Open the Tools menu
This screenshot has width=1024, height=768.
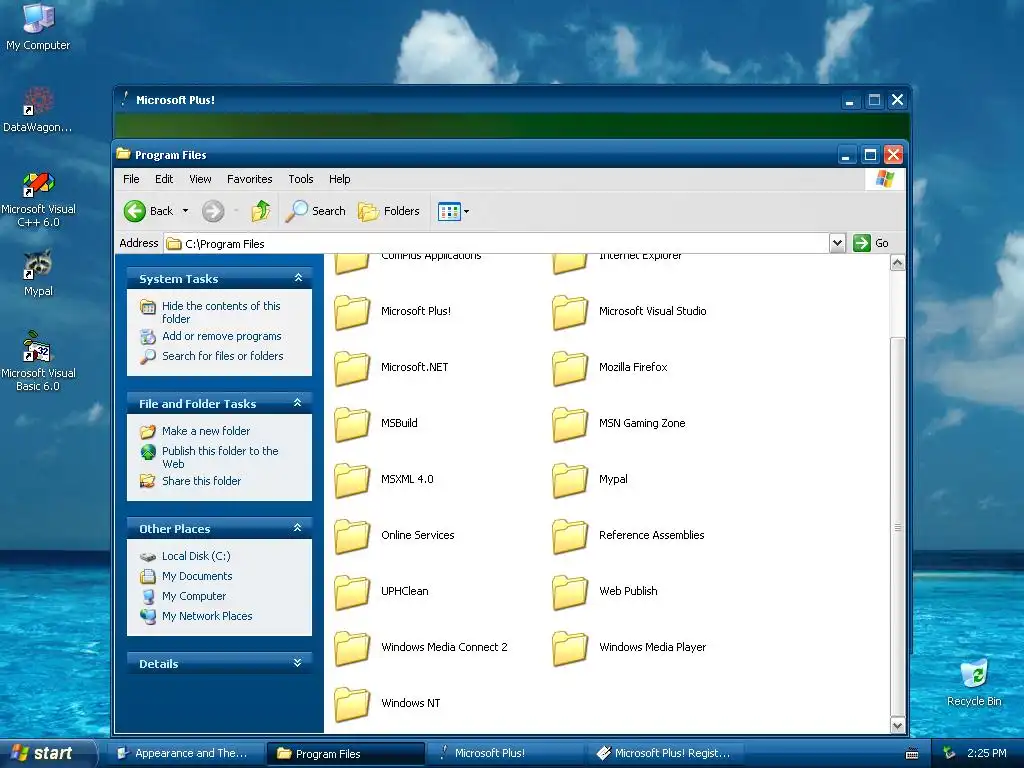300,179
